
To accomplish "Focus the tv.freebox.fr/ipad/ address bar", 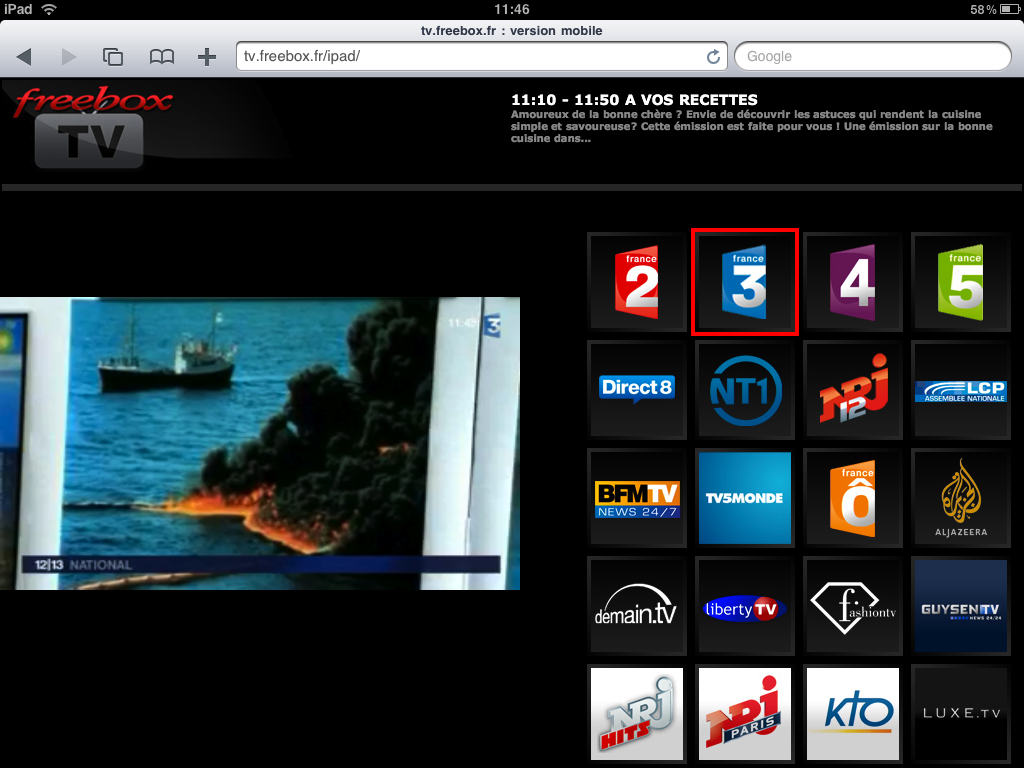I will click(x=481, y=56).
